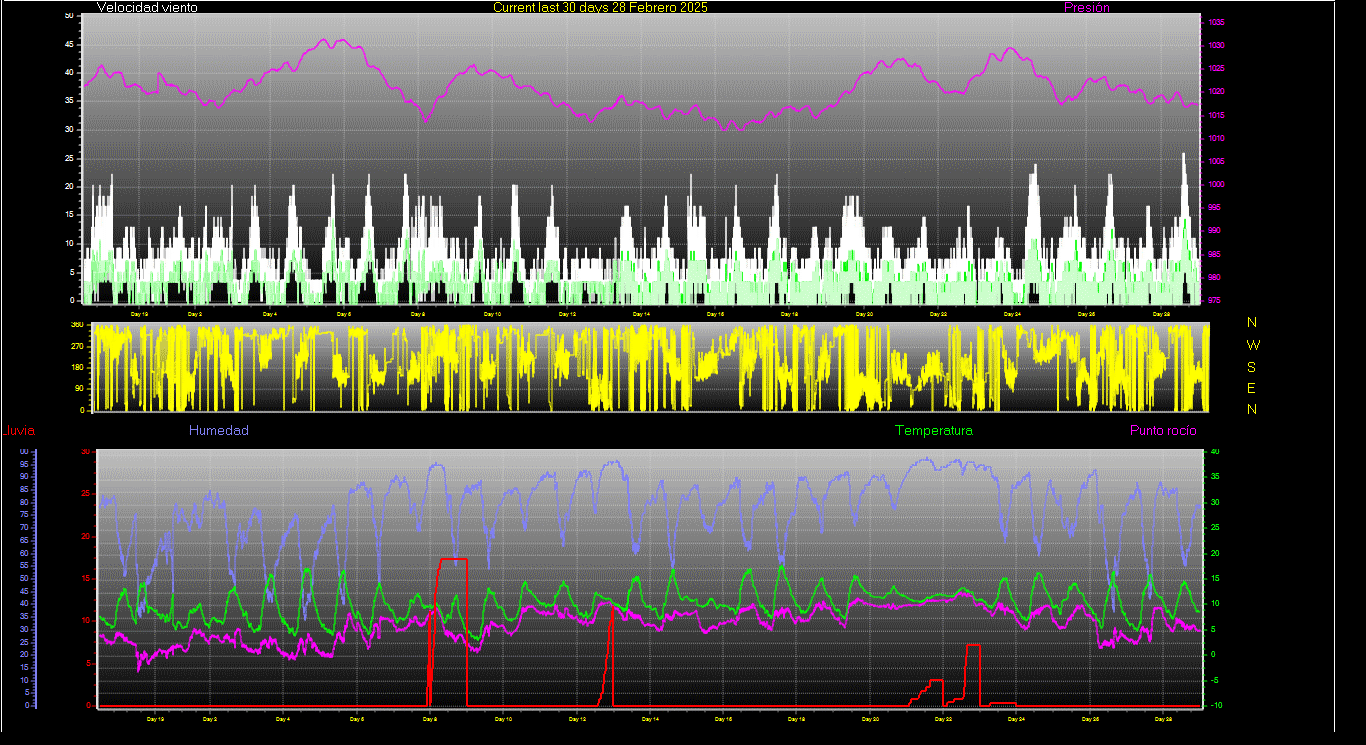Click '1025' on the pressure axis

coord(1216,69)
